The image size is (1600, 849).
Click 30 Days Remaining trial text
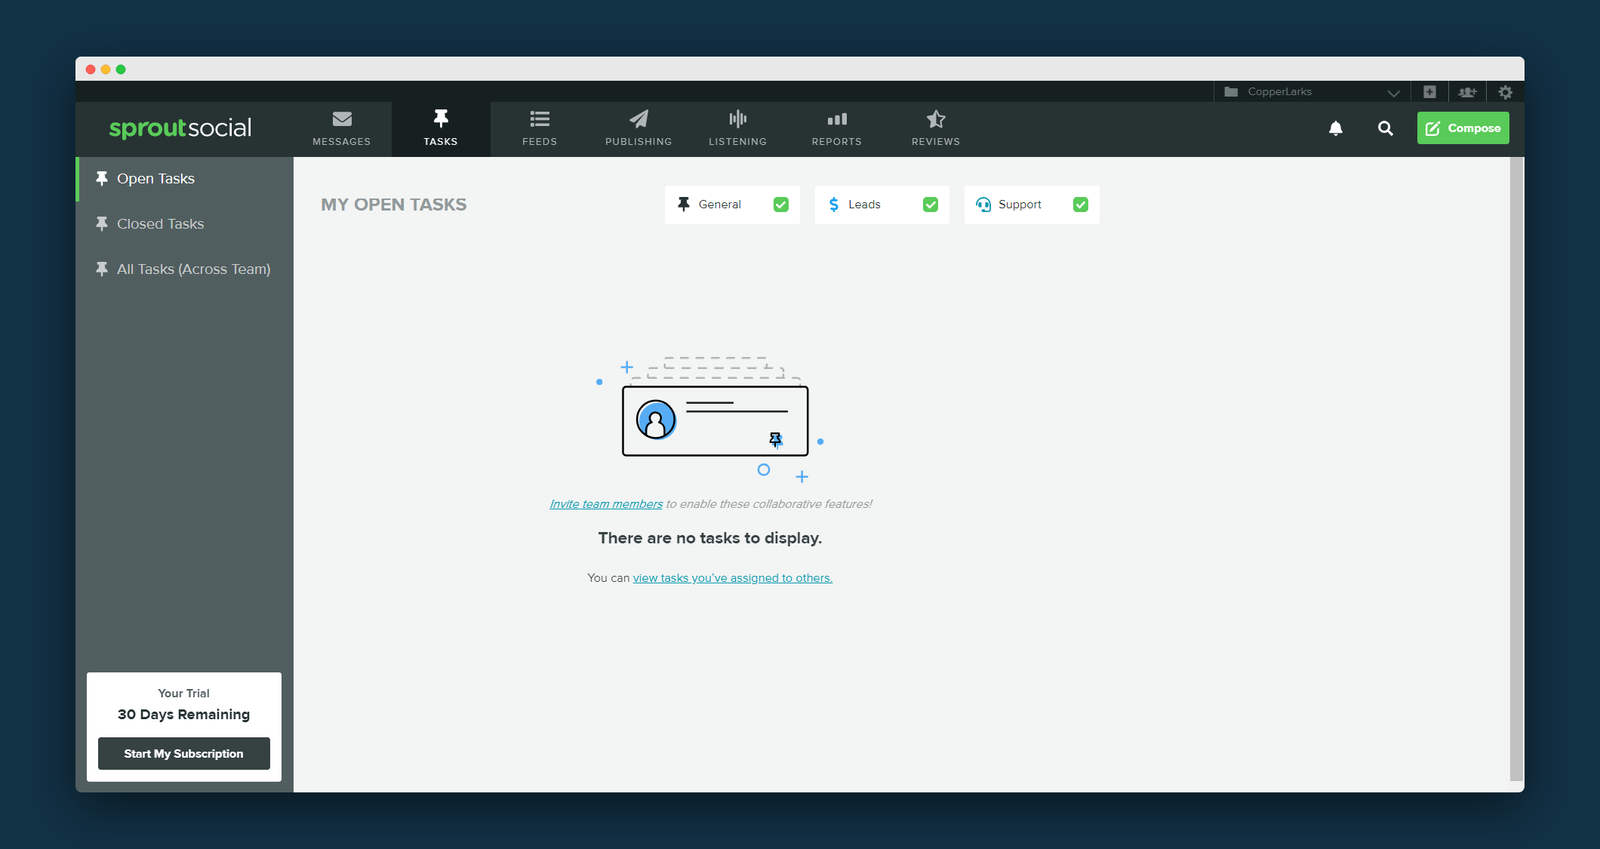pyautogui.click(x=184, y=714)
